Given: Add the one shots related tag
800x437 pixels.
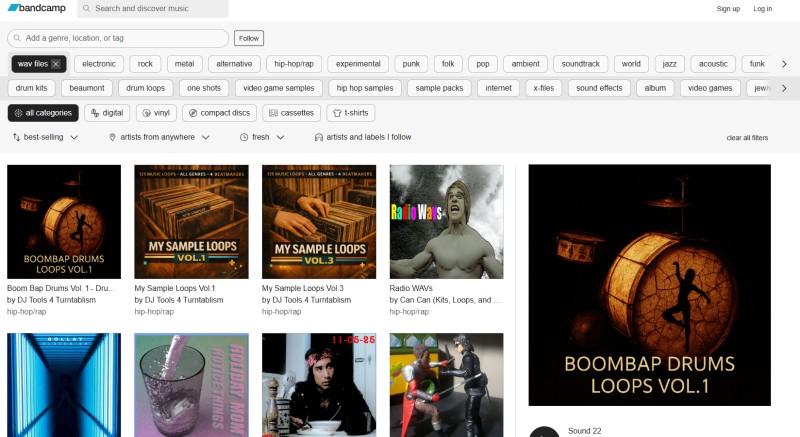Looking at the screenshot, I should click(x=204, y=88).
